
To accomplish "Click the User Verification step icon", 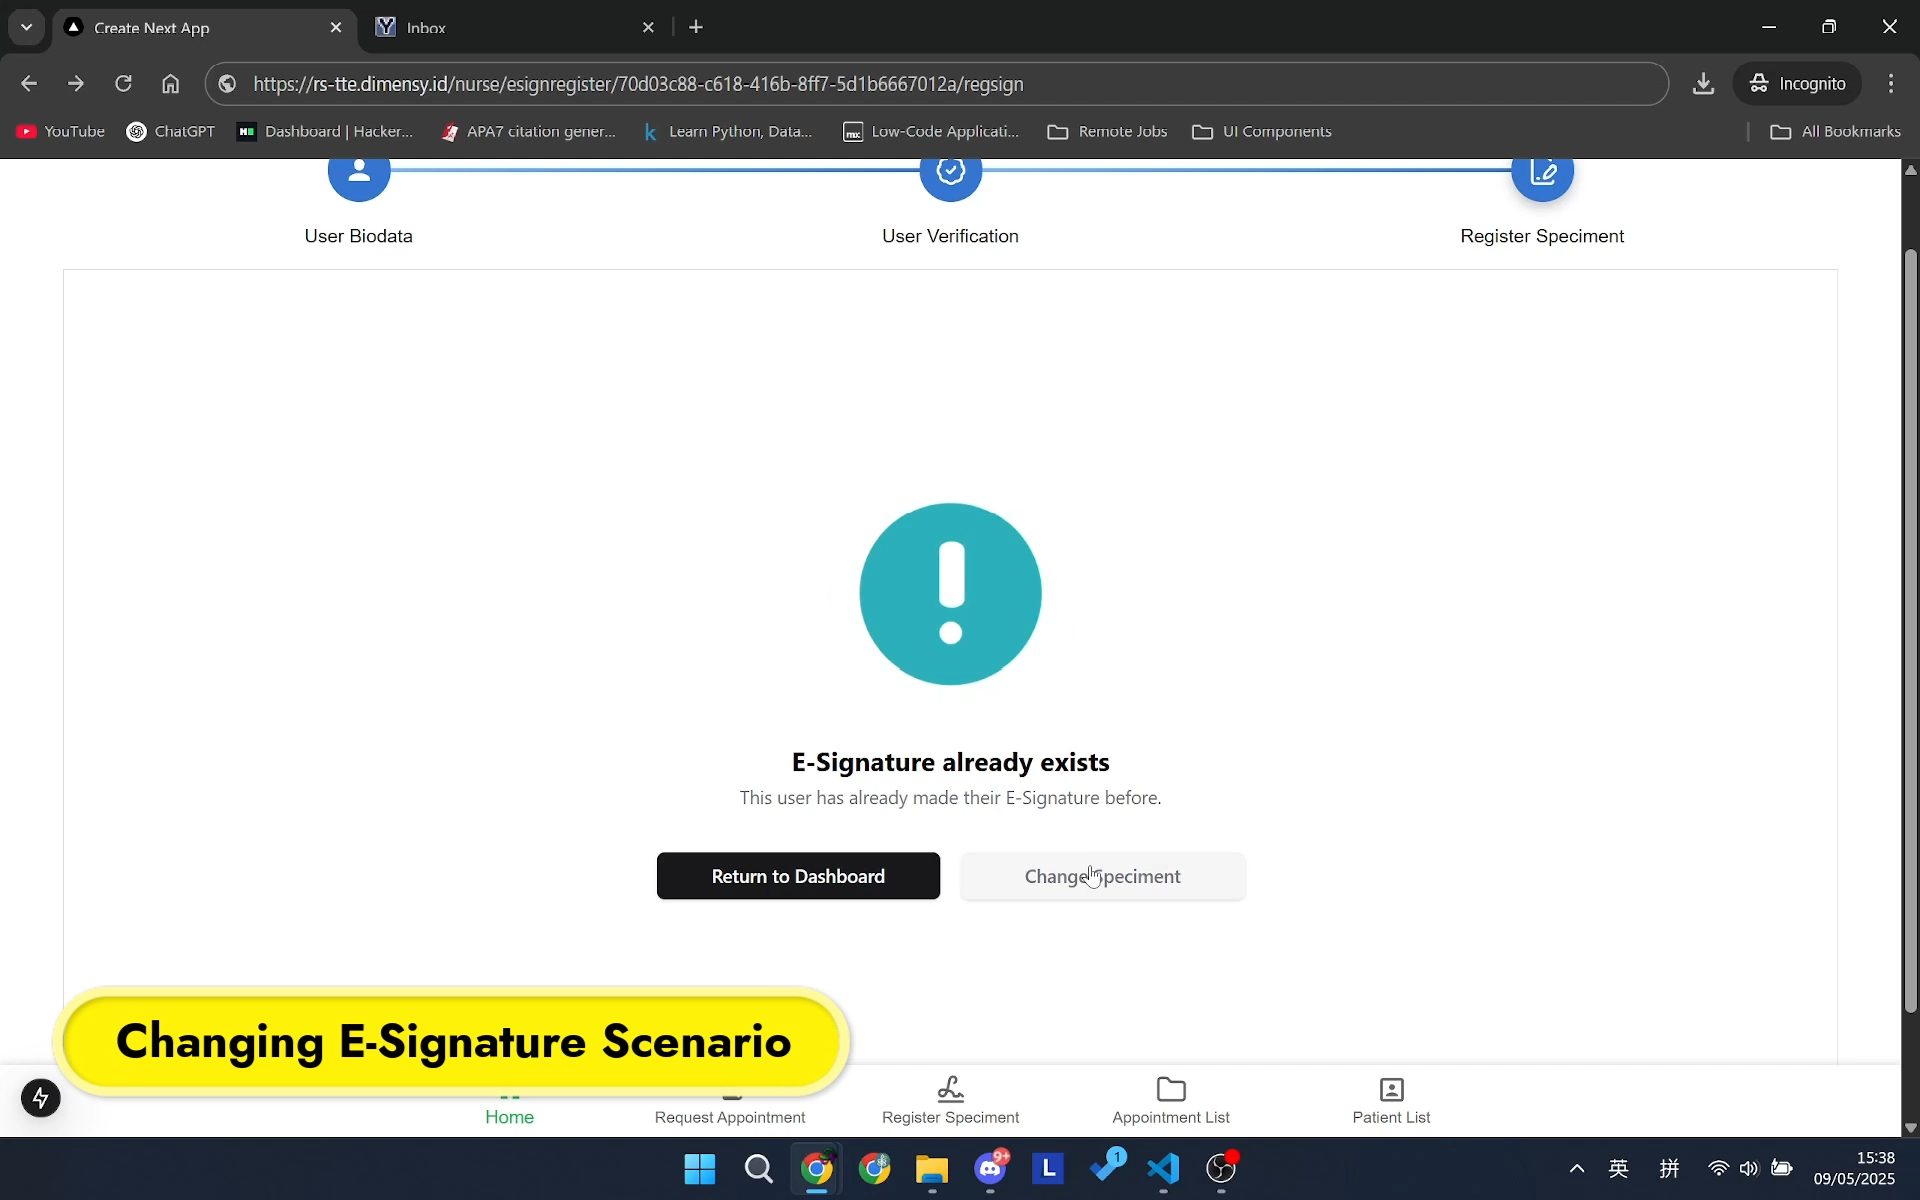I will [x=950, y=176].
